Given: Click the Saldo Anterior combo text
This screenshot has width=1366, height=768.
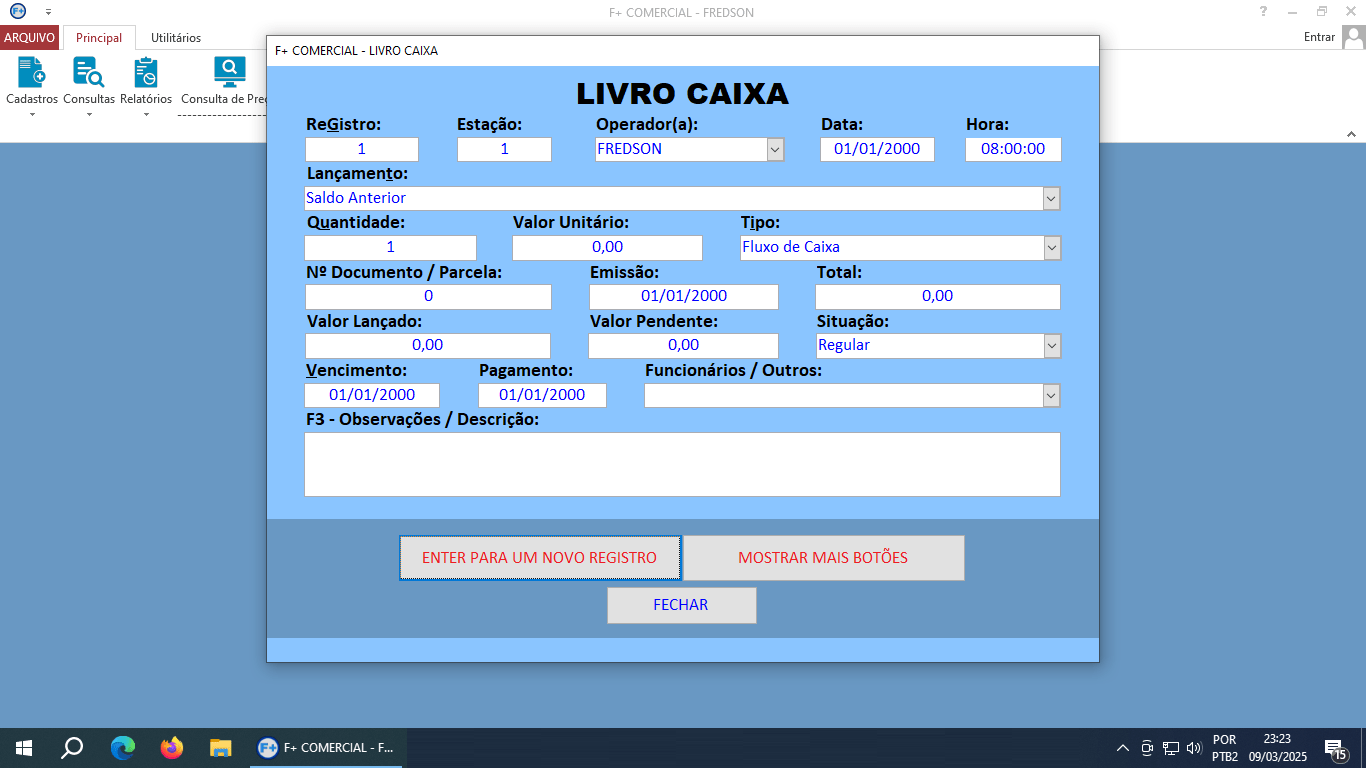Looking at the screenshot, I should pos(356,198).
